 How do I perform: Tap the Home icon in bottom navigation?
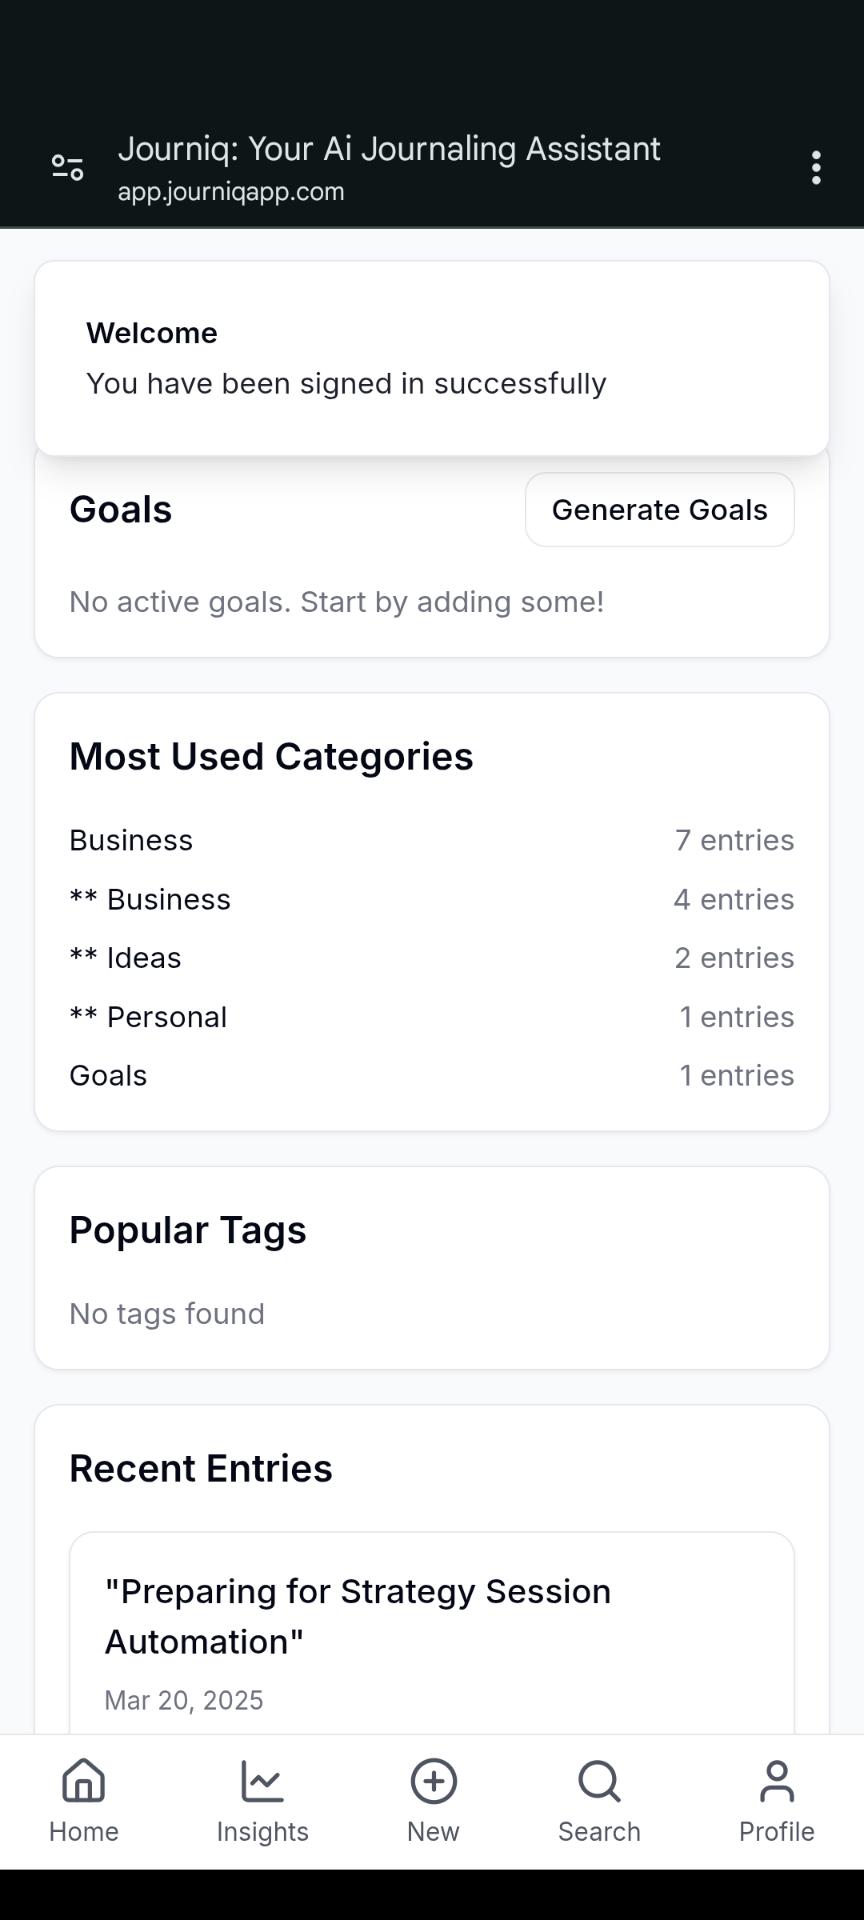tap(83, 1782)
